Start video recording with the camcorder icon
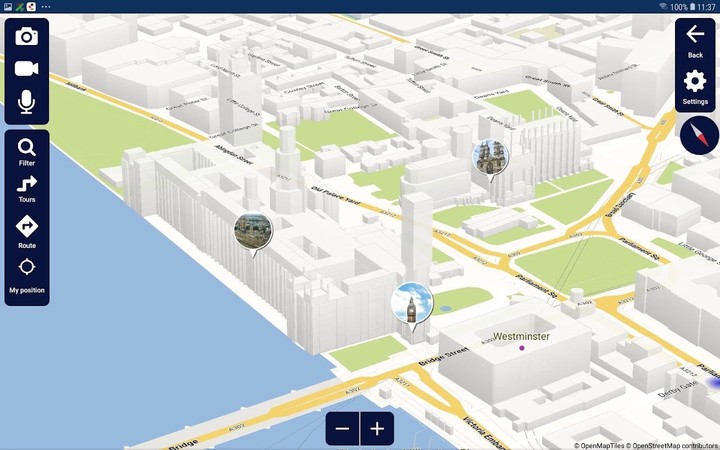The height and width of the screenshot is (450, 720). coord(27,69)
